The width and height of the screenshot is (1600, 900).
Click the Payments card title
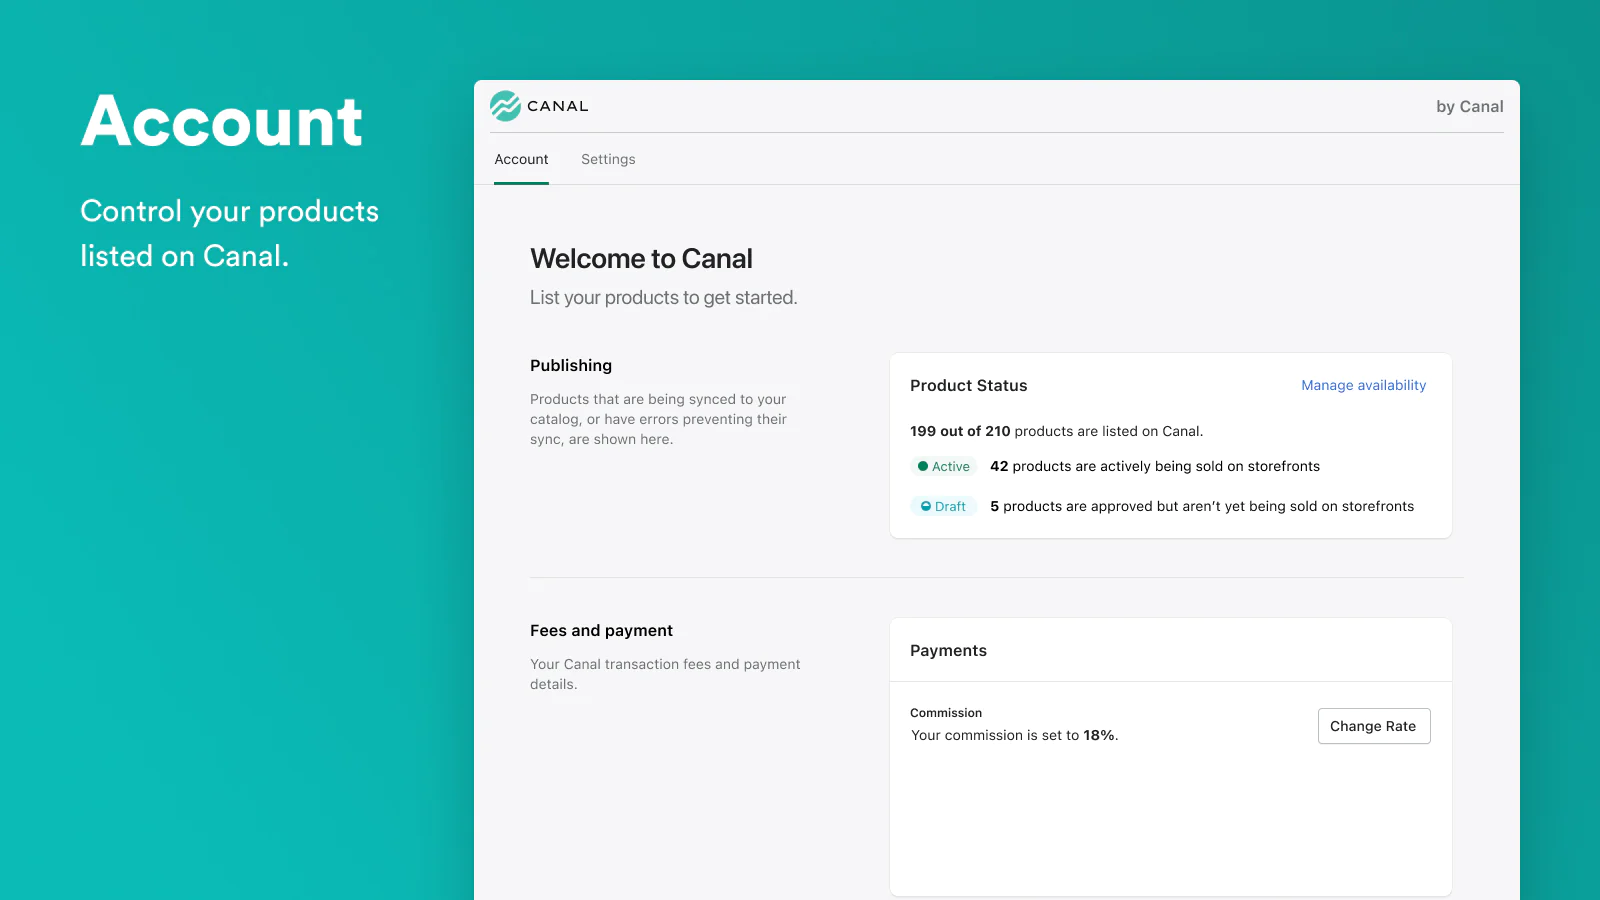948,651
